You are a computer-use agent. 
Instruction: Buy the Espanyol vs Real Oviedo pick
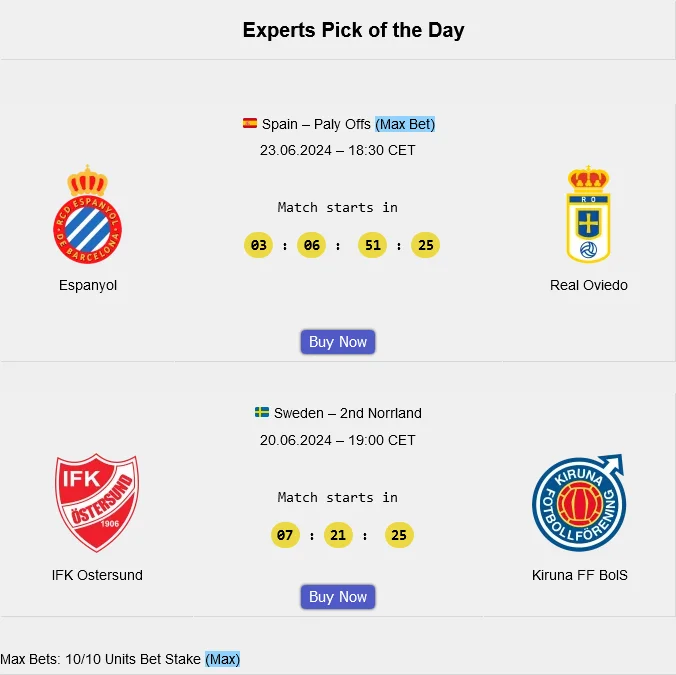(x=338, y=342)
